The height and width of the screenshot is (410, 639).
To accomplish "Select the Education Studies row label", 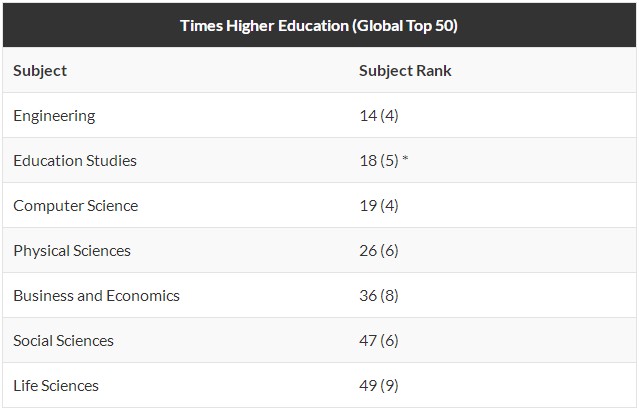I will click(75, 161).
